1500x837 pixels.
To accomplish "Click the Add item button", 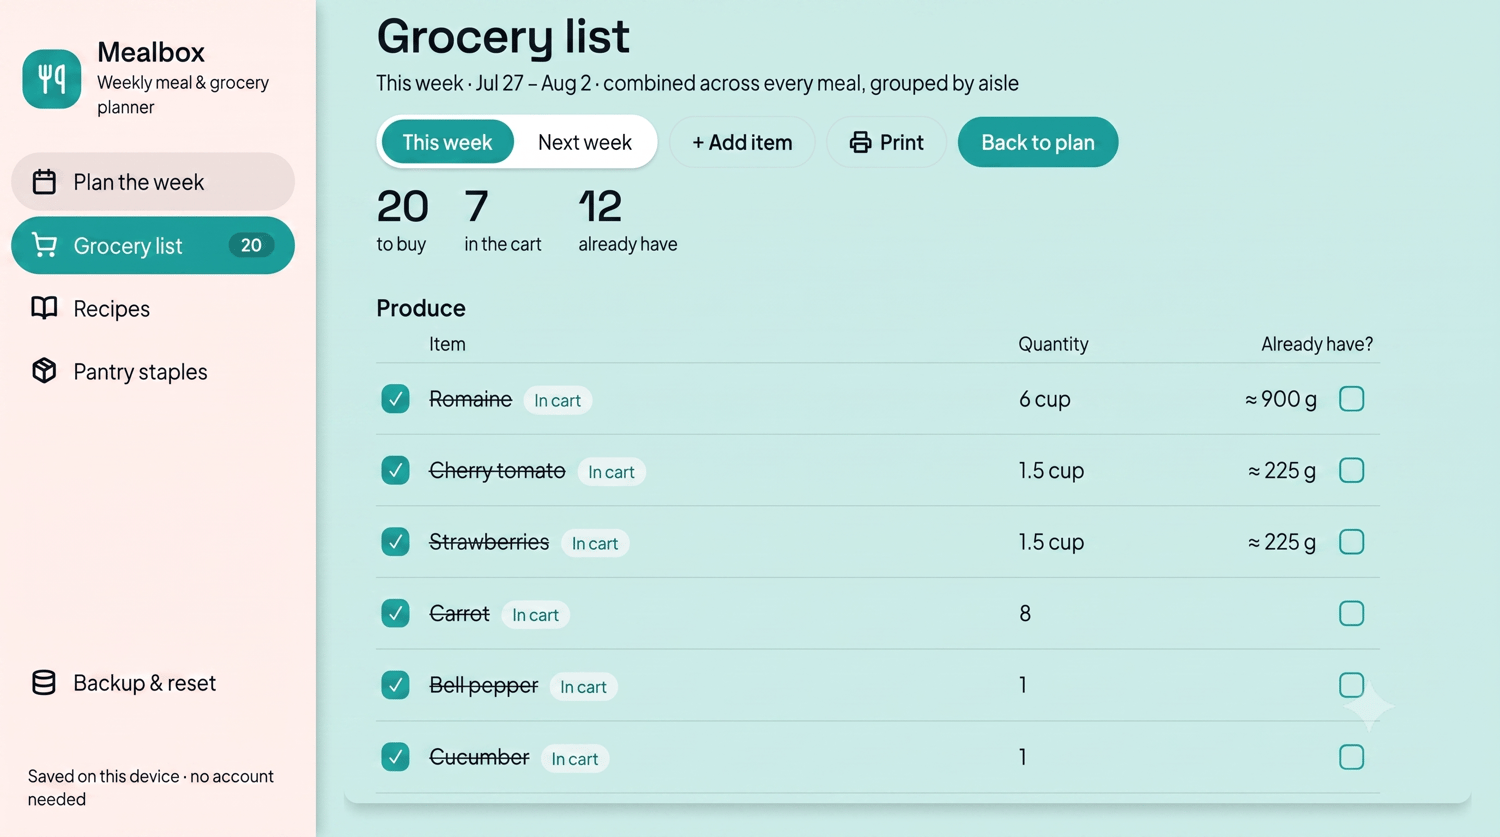I will tap(742, 142).
